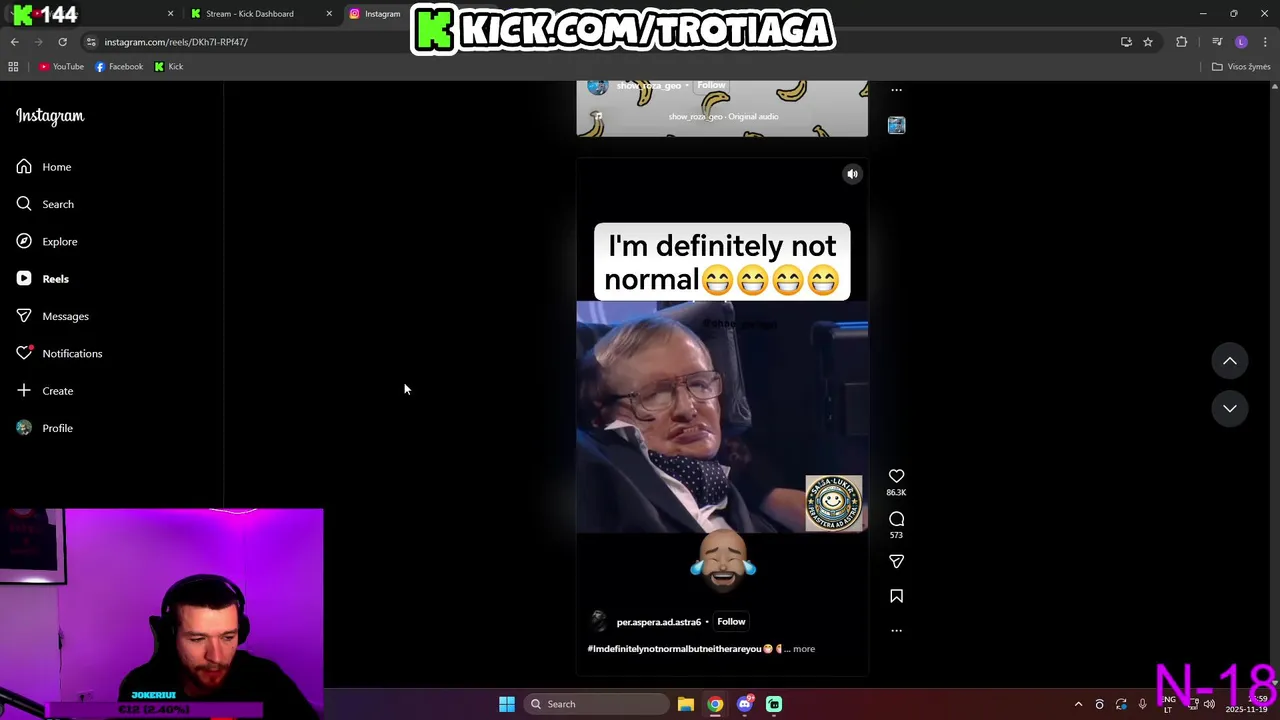Click the install app icon in address bar
The width and height of the screenshot is (1280, 720).
click(x=1126, y=42)
